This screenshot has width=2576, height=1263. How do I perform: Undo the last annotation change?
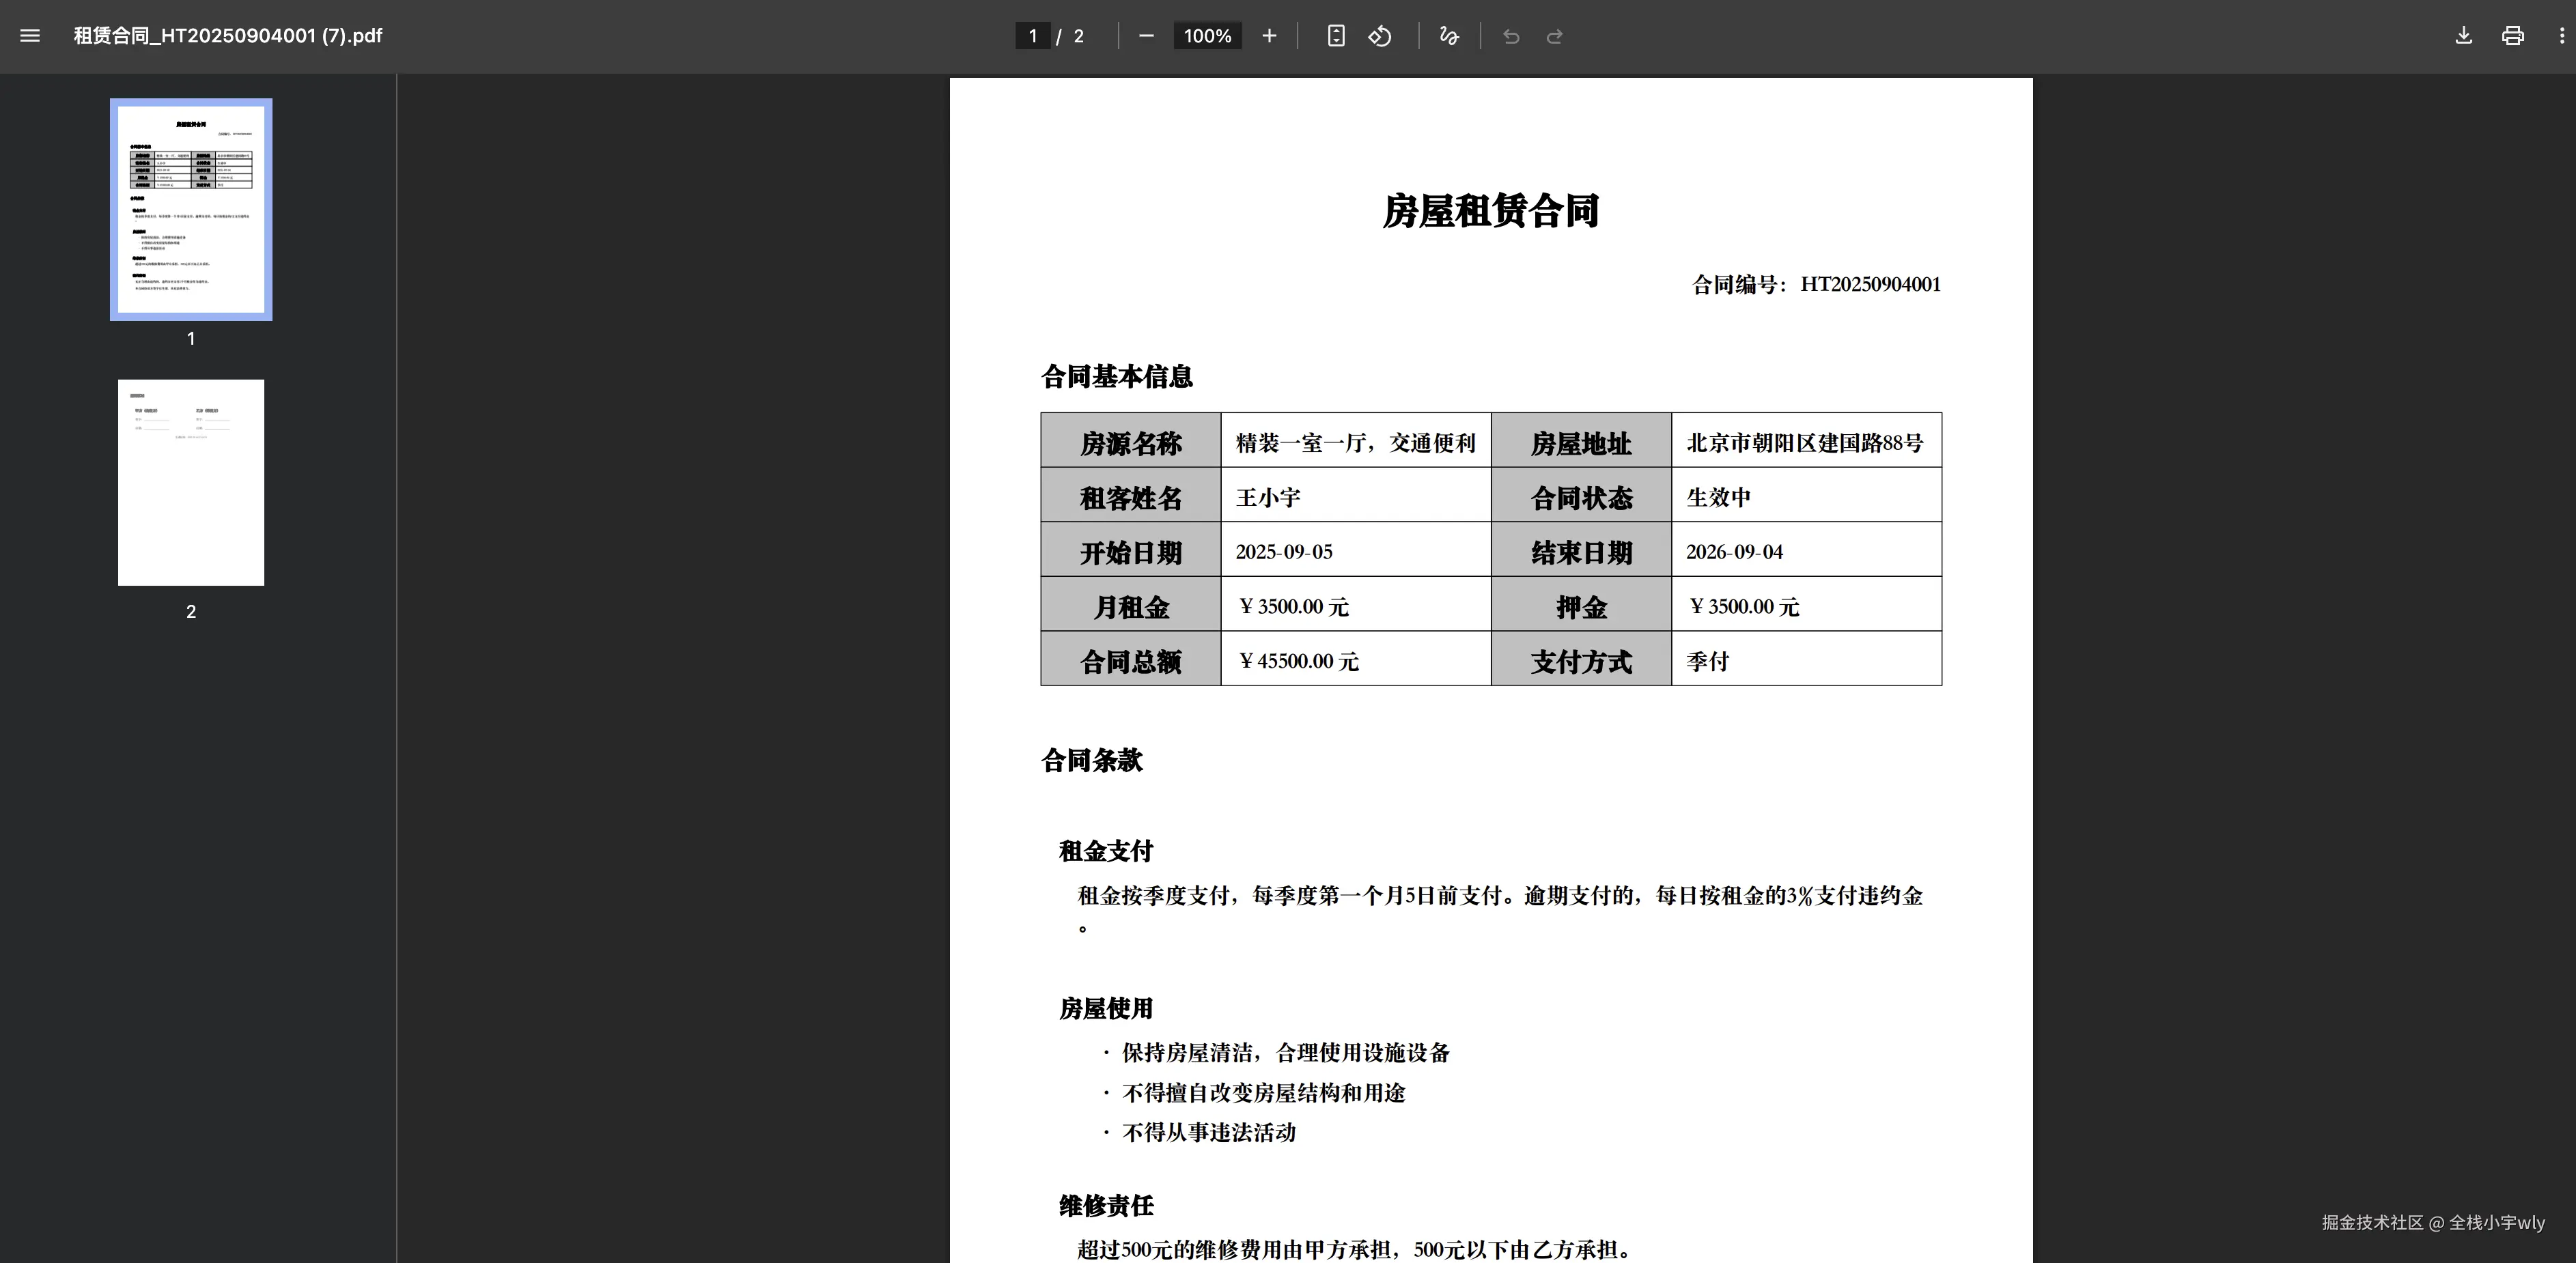coord(1510,35)
